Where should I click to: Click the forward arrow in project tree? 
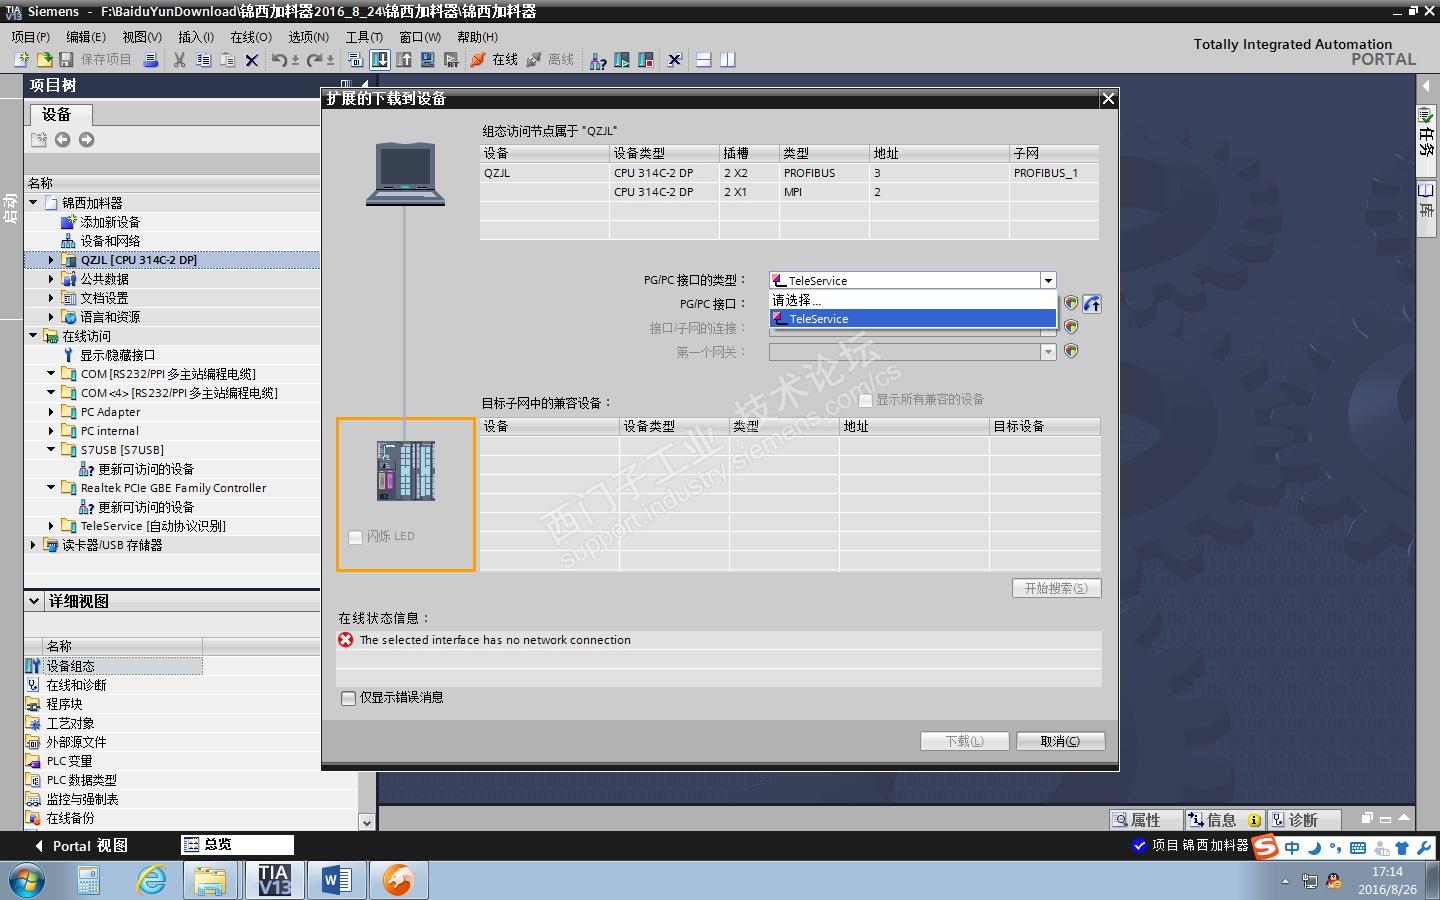pyautogui.click(x=87, y=140)
